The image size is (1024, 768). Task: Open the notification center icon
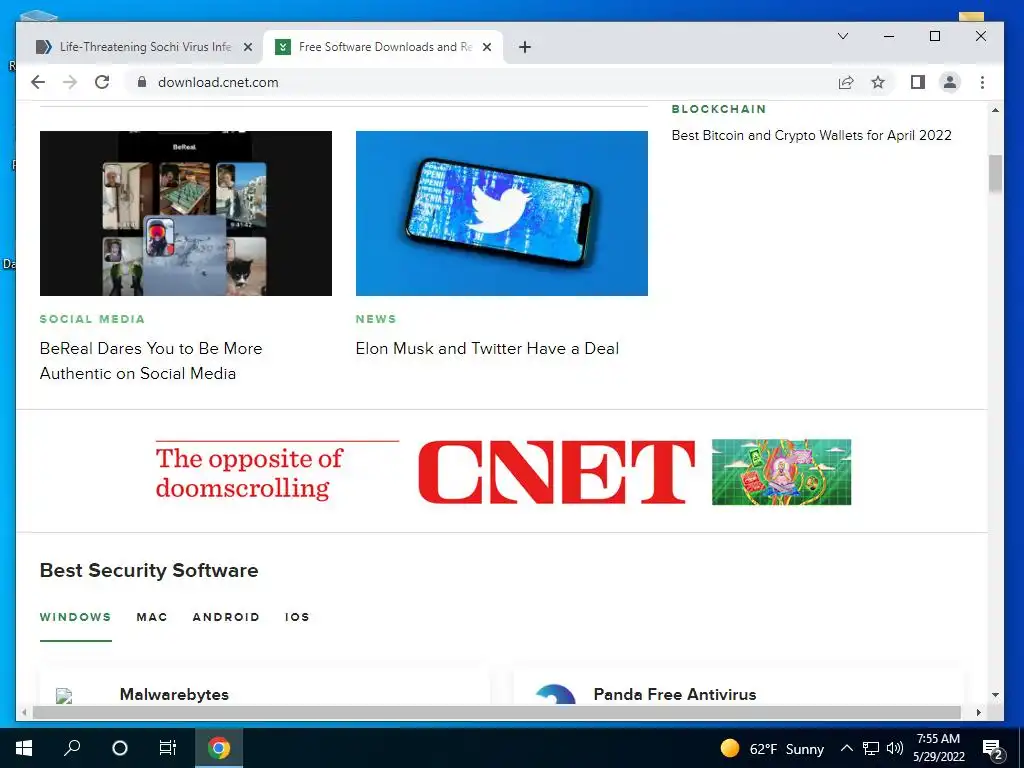(993, 749)
